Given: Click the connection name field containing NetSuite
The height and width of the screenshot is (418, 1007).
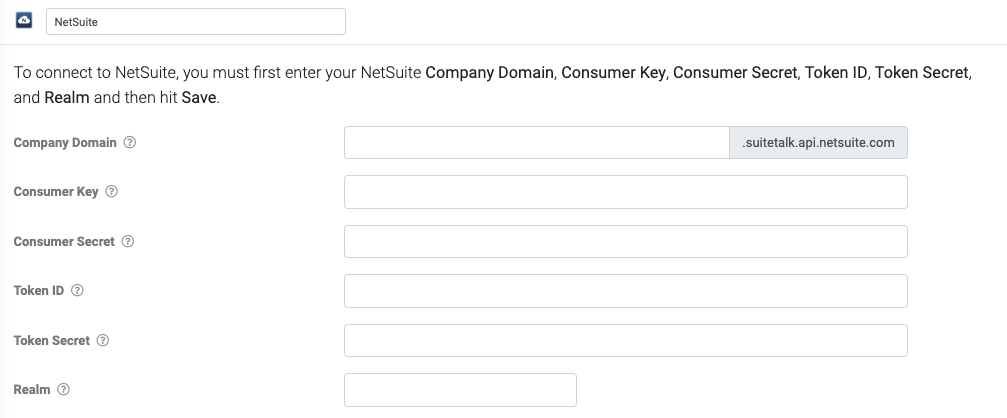Looking at the screenshot, I should [196, 22].
